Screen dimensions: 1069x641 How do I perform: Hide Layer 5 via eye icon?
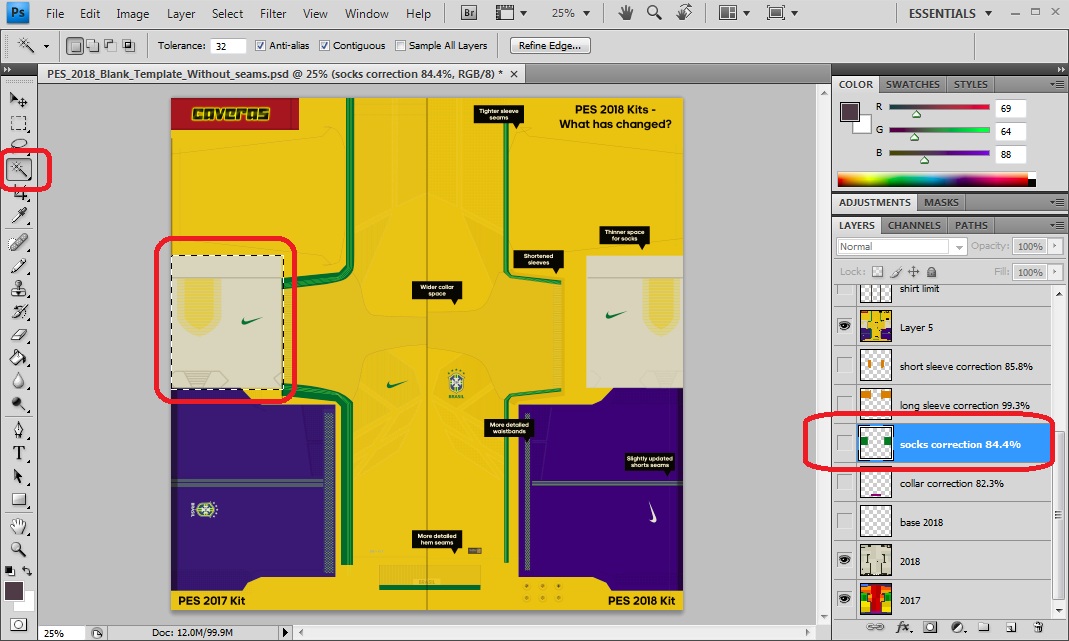845,326
